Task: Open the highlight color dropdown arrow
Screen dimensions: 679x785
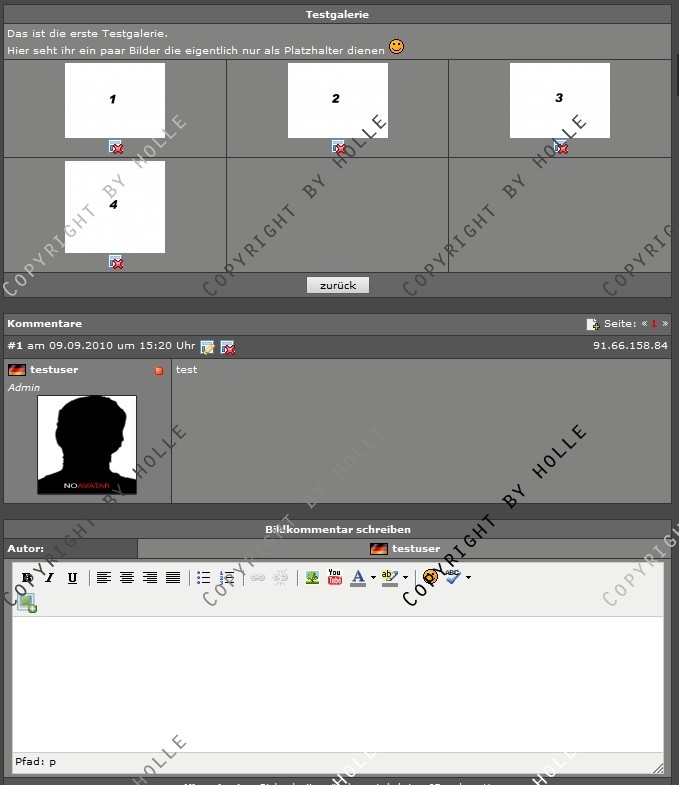Action: [405, 578]
